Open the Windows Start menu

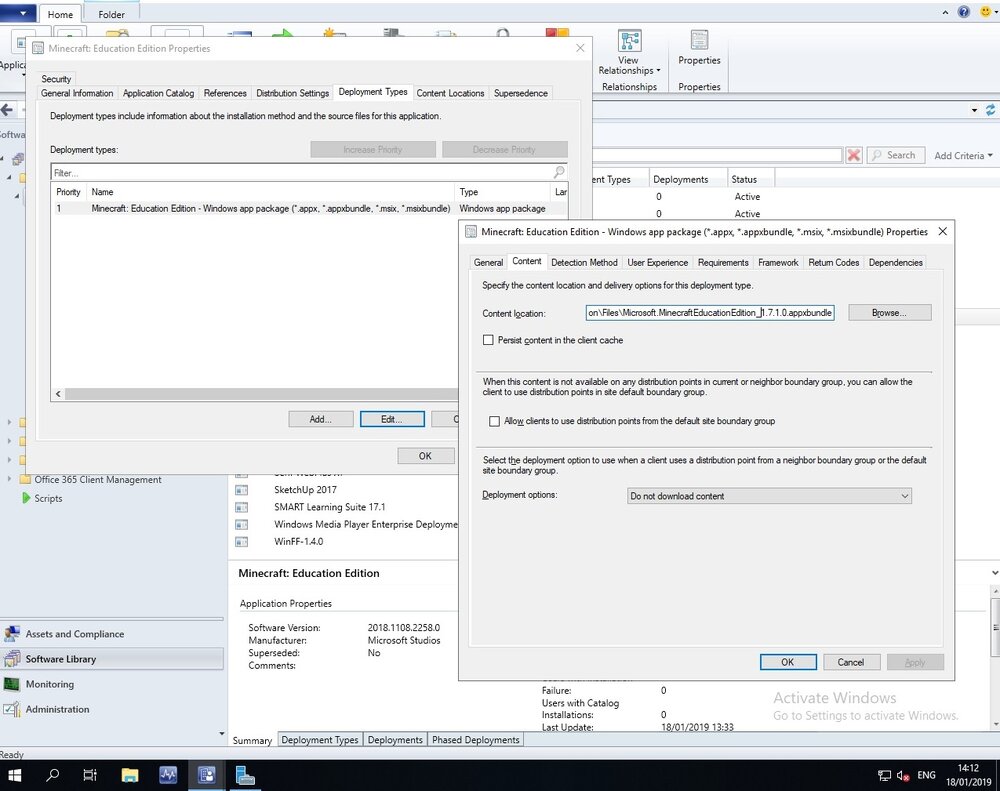[14, 775]
